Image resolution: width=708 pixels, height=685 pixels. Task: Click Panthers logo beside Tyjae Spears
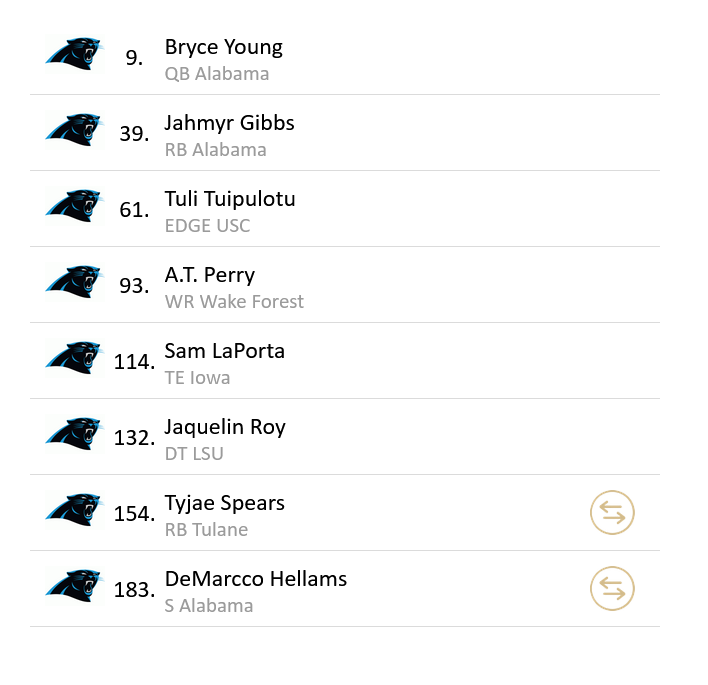[x=74, y=510]
